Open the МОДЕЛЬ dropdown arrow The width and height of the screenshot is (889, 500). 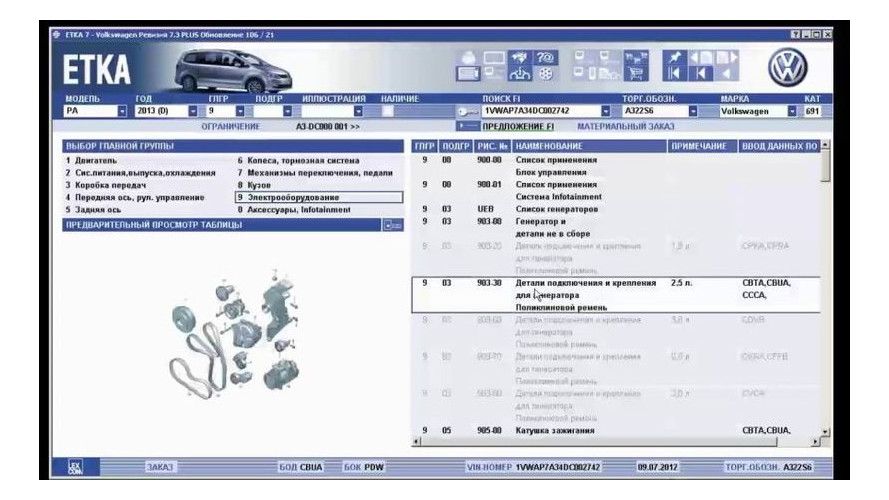click(122, 111)
